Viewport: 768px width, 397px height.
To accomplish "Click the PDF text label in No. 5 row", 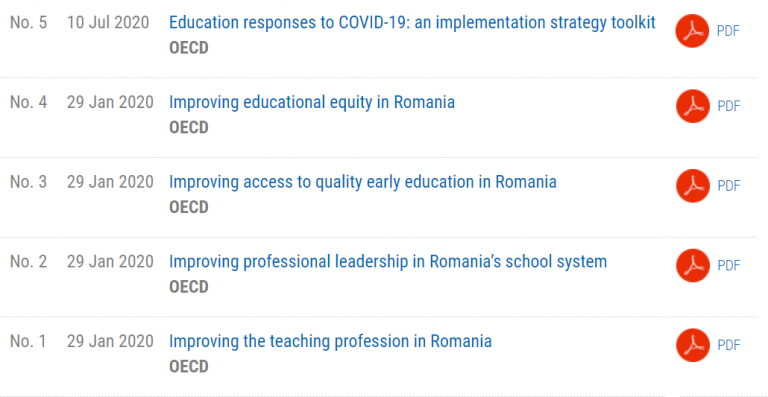I will coord(728,31).
